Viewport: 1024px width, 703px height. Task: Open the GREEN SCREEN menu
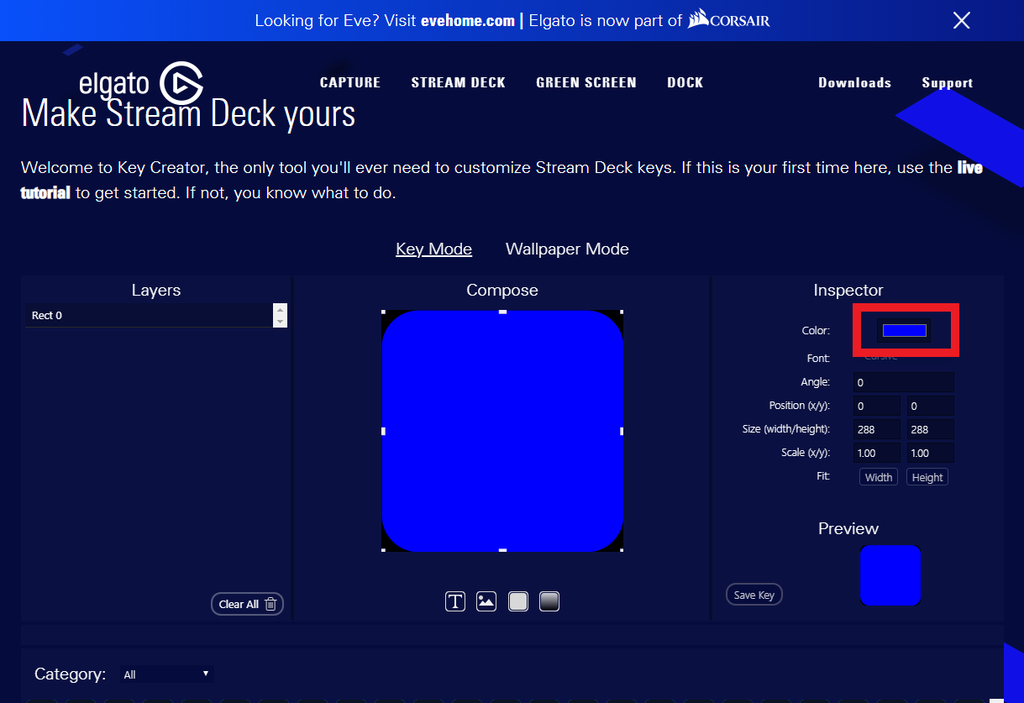(586, 82)
